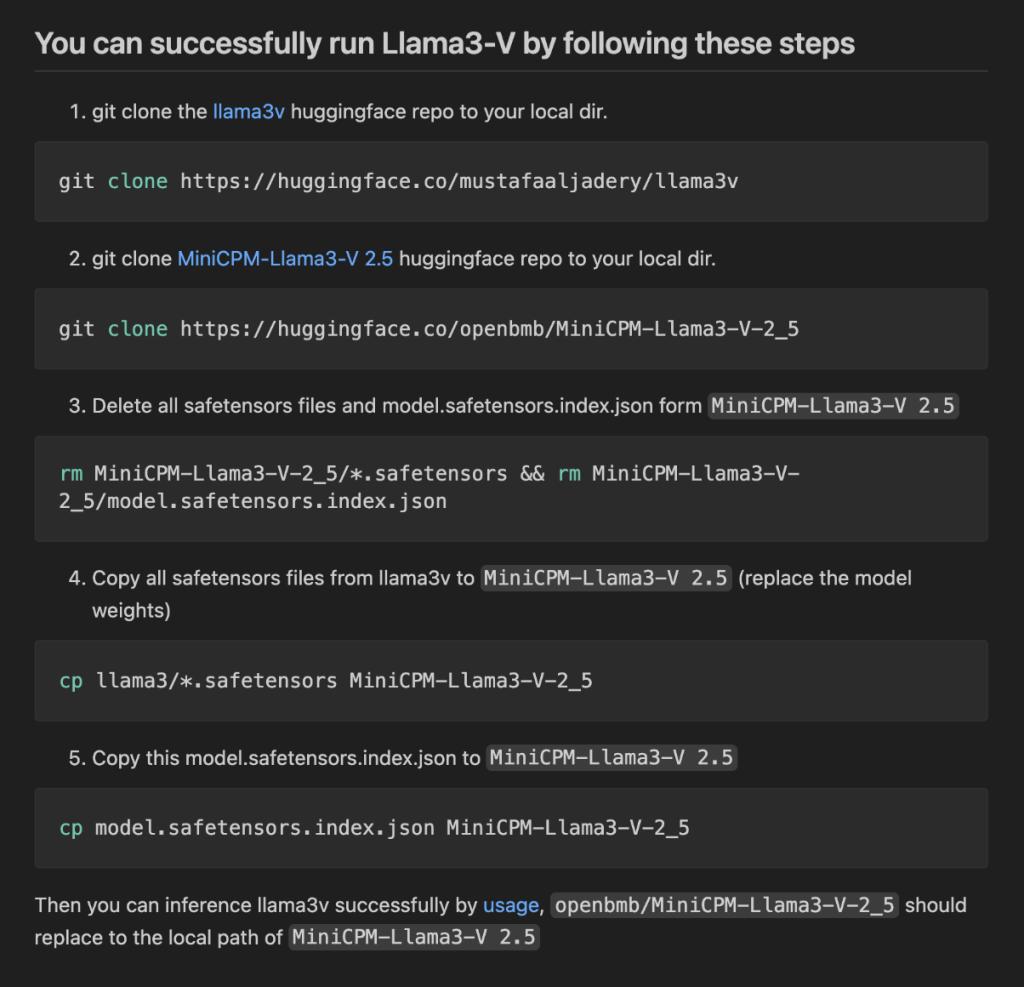
Task: Click the "cp model.safetensors.index.json" code block
Action: (x=511, y=828)
